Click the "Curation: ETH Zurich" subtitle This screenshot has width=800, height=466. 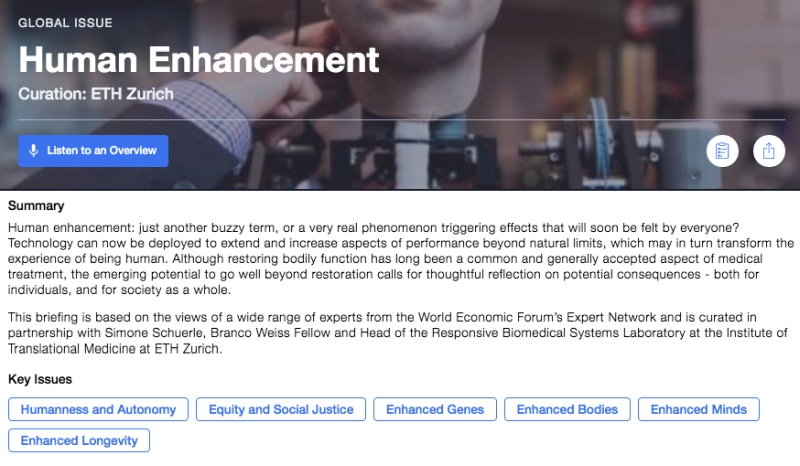point(96,94)
